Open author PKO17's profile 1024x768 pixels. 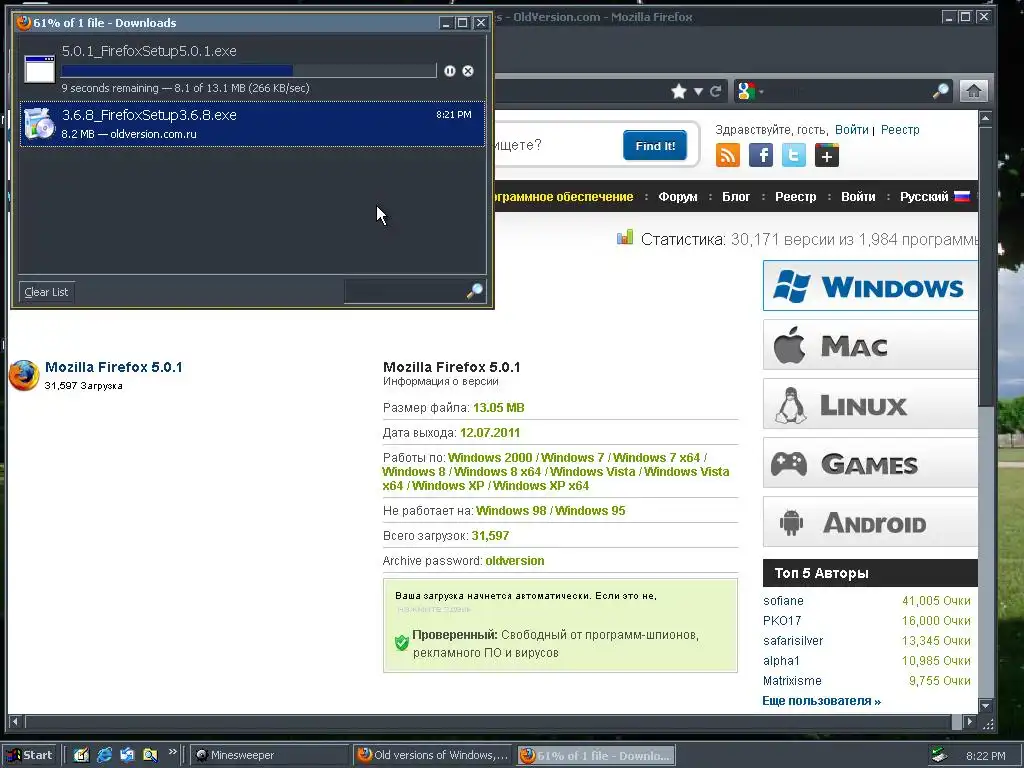click(782, 621)
